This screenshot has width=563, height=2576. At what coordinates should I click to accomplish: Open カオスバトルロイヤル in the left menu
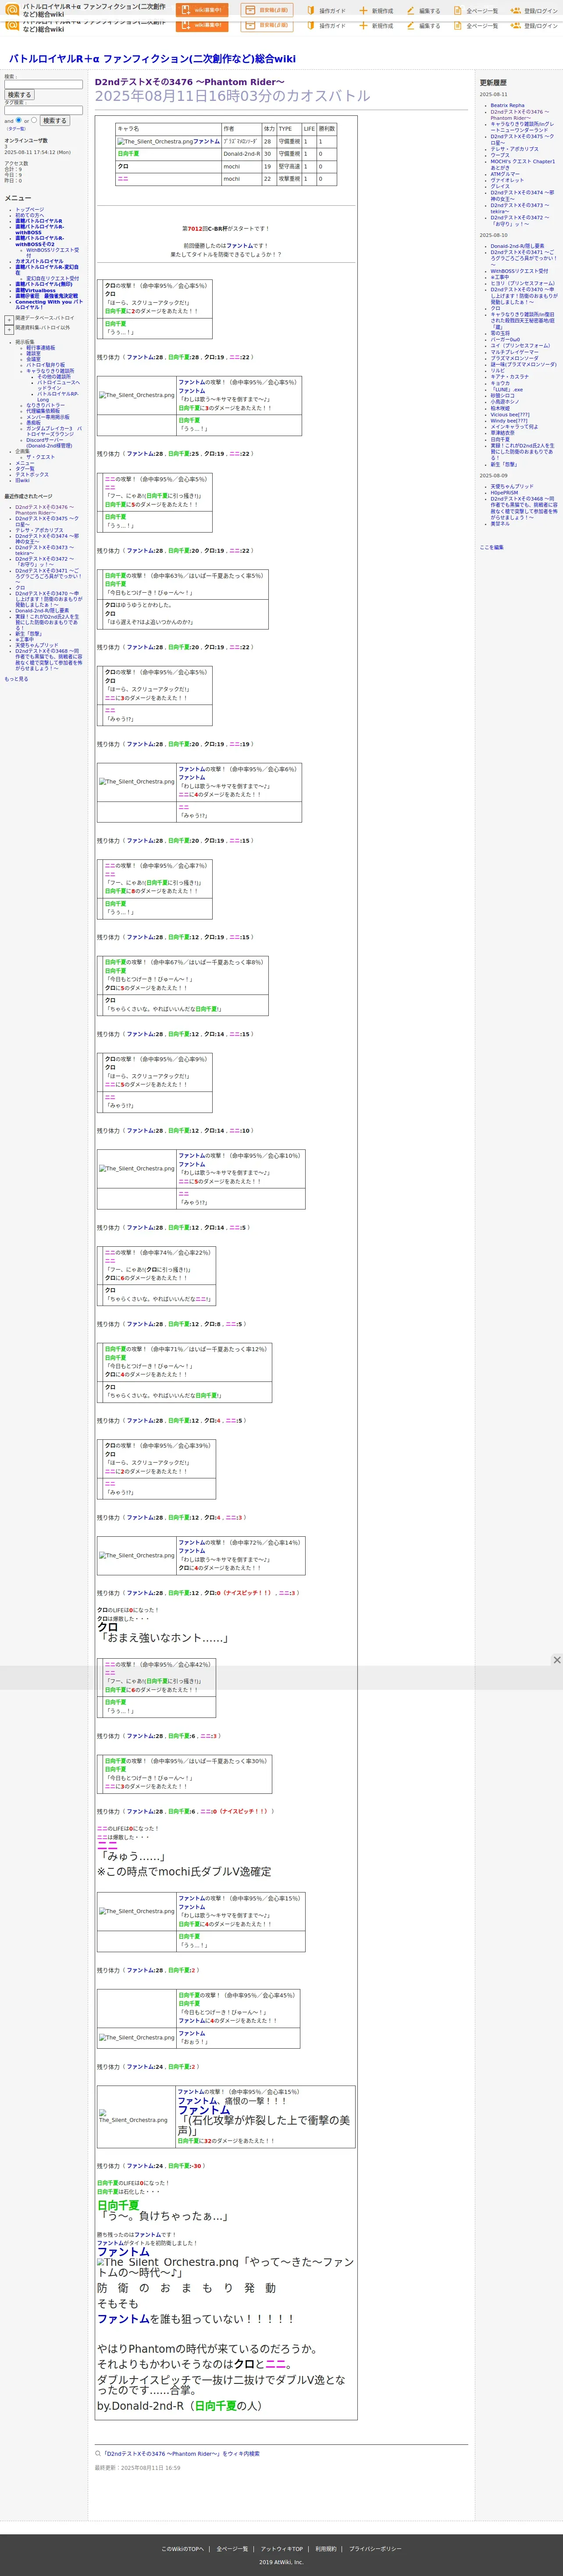39,261
